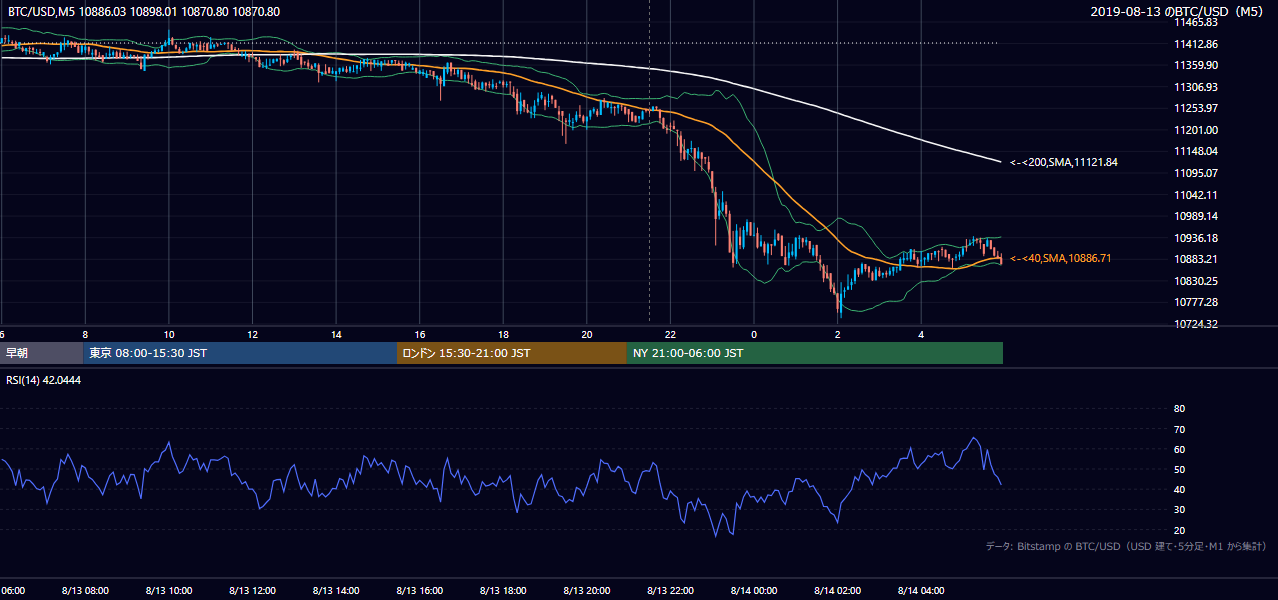Click price axis label 11465.83

(1195, 22)
